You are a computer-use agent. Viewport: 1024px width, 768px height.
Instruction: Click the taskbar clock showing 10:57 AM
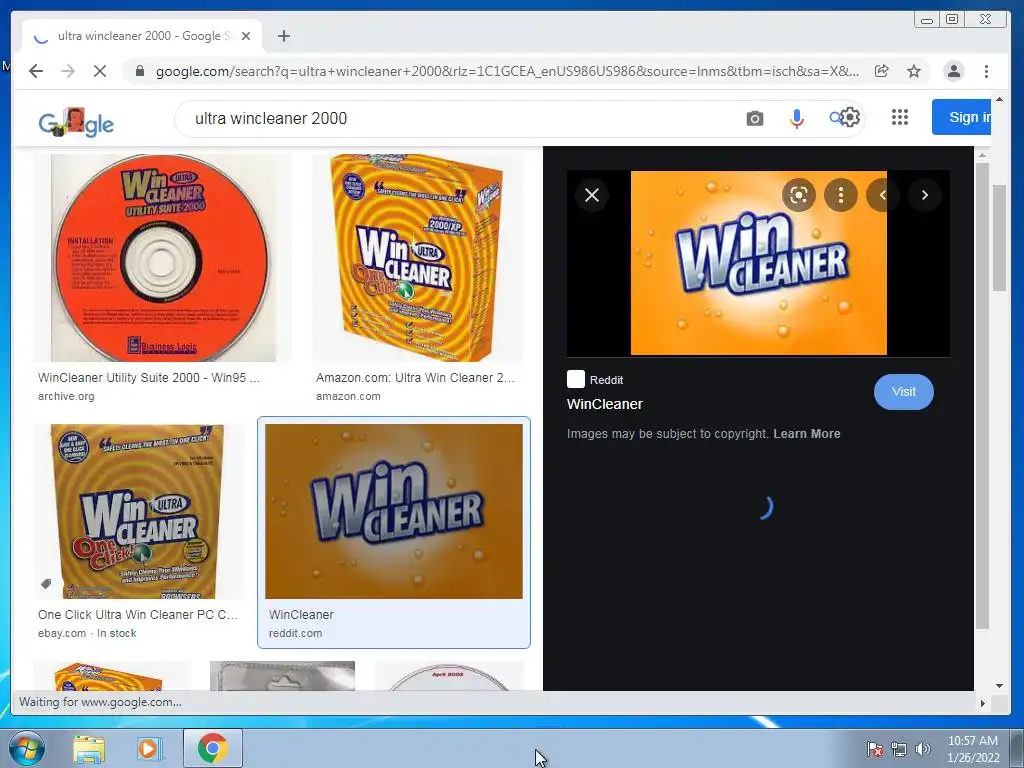[x=973, y=749]
